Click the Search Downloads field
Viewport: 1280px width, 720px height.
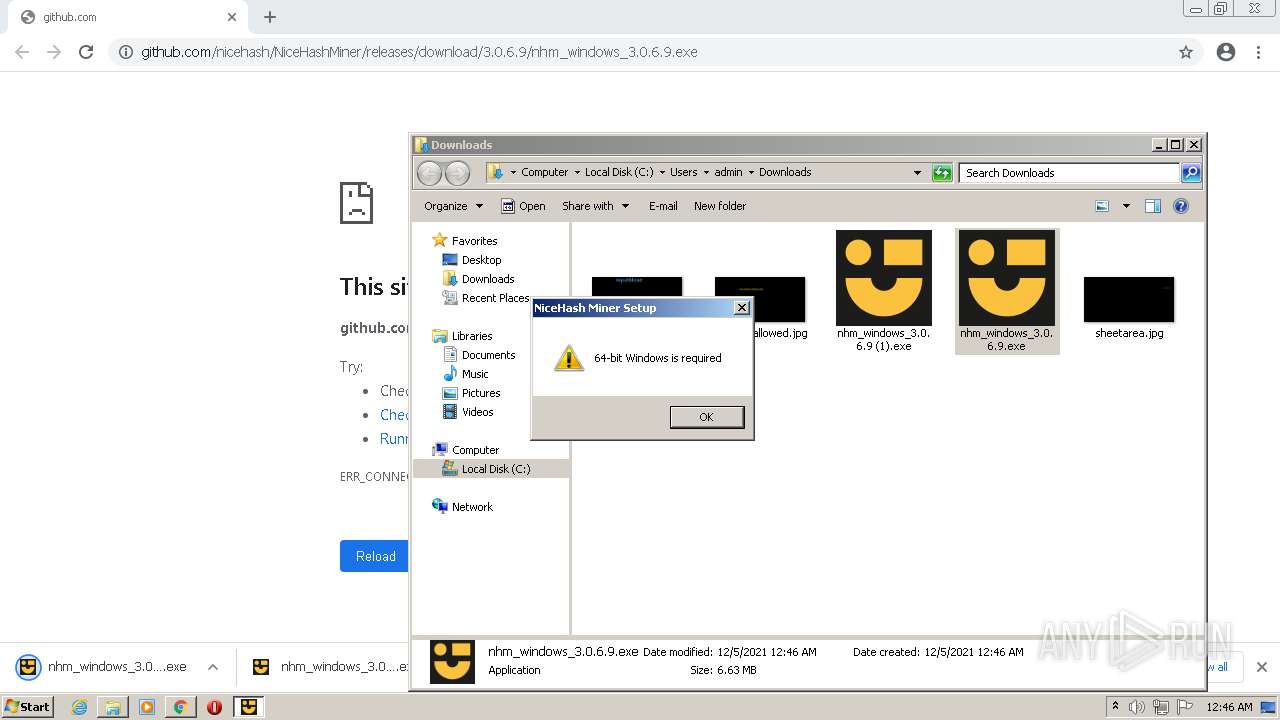[1069, 173]
